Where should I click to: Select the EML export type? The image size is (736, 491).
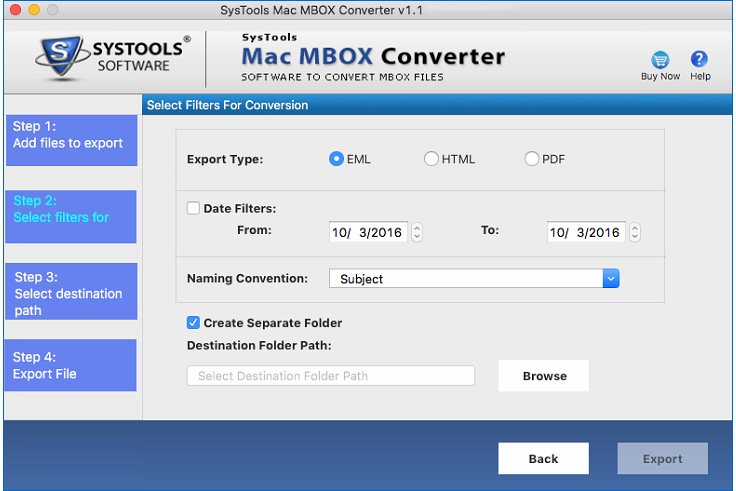(x=337, y=159)
